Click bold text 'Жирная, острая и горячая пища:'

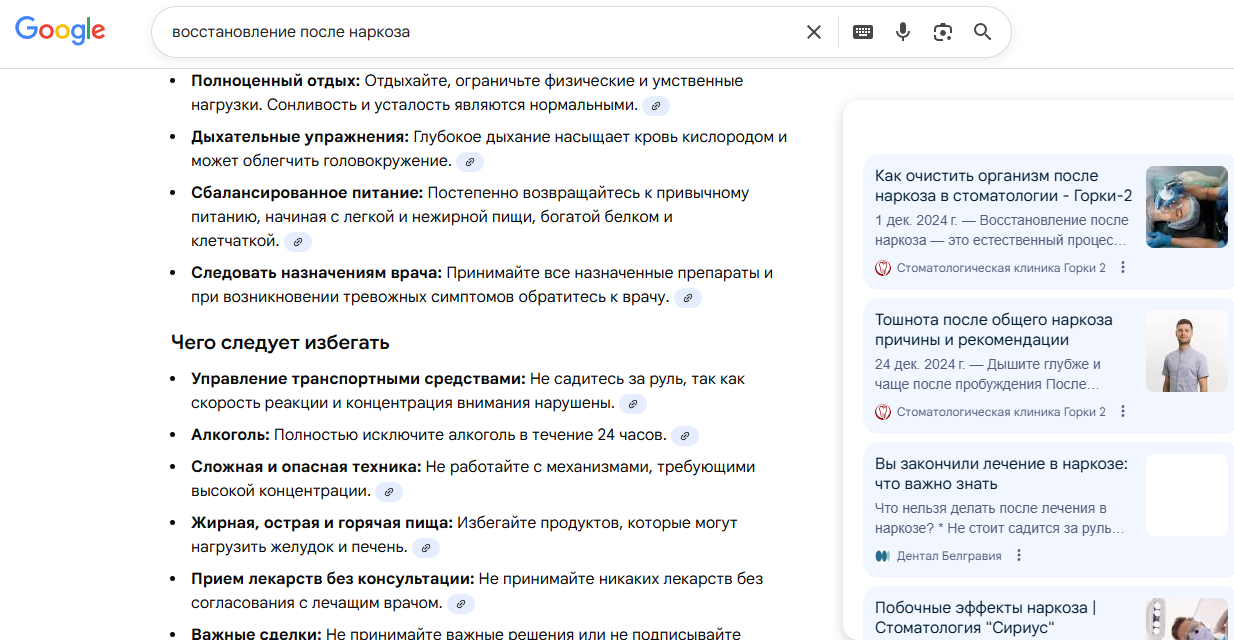322,523
